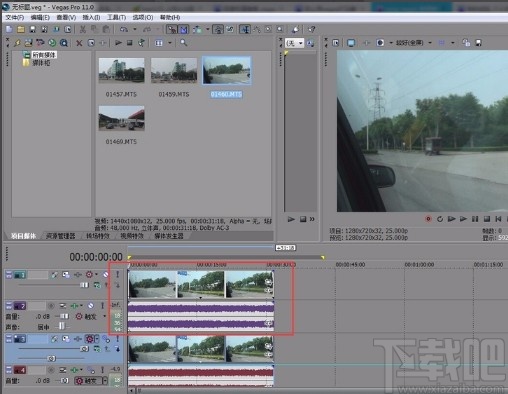Toggle Loop Playback under preview
Image resolution: width=508 pixels, height=394 pixels.
[x=440, y=219]
